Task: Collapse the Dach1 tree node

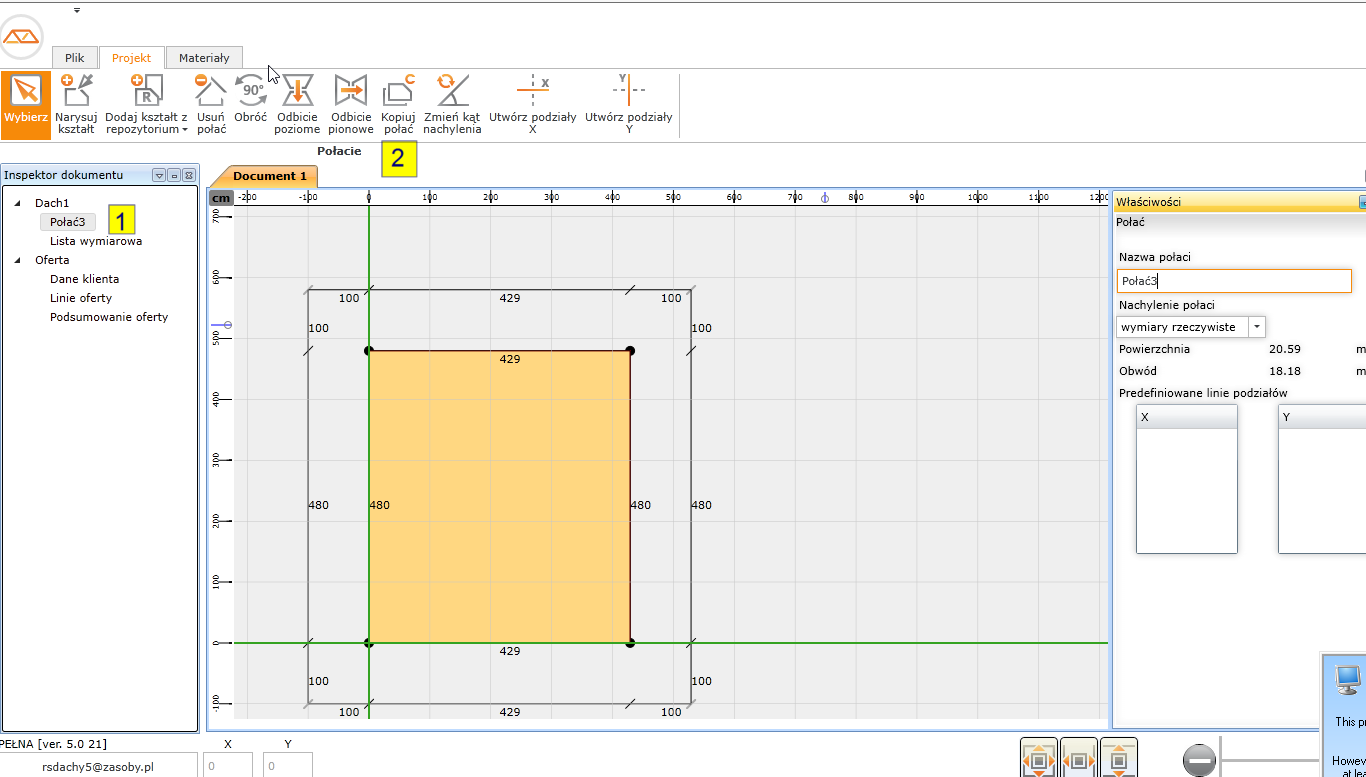Action: point(17,204)
